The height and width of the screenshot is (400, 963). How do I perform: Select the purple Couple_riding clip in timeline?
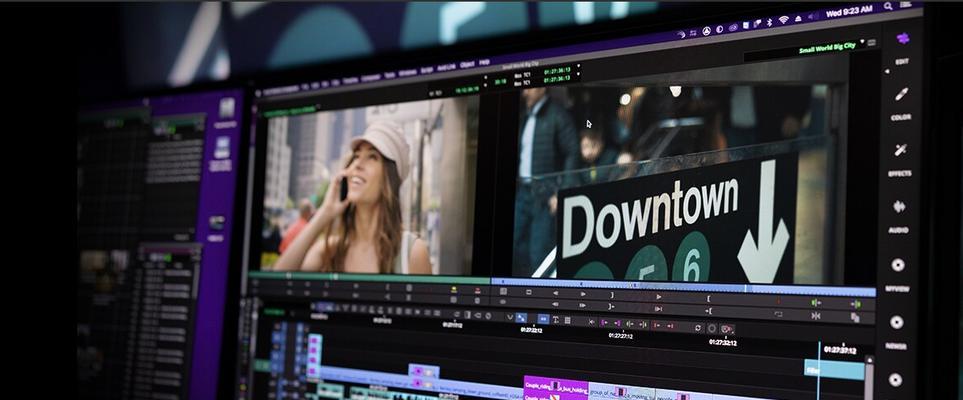pos(556,386)
